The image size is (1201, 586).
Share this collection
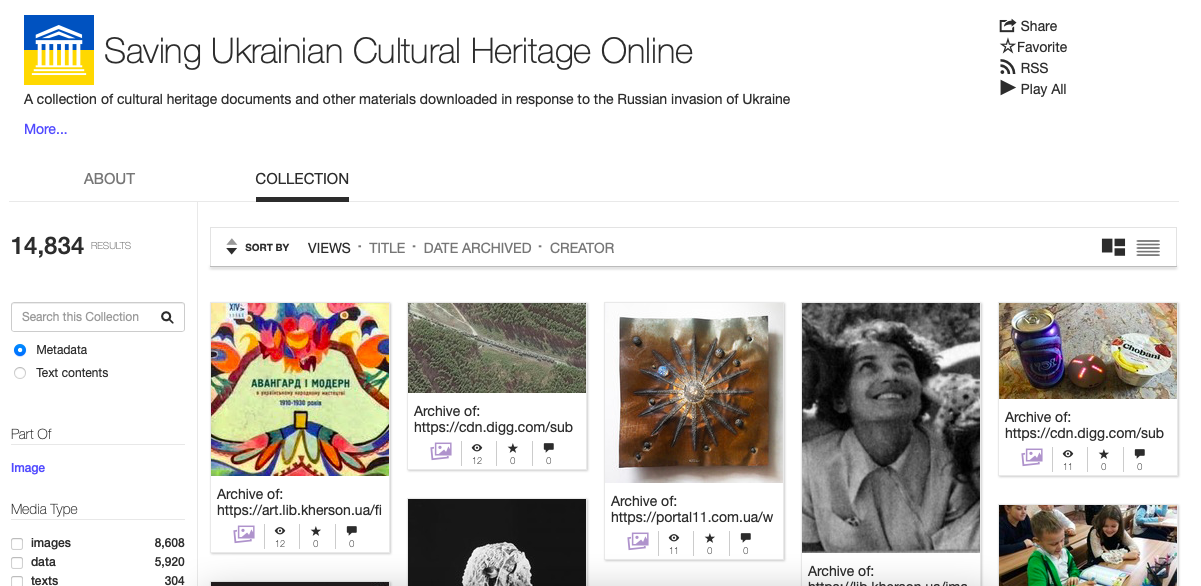click(1028, 26)
